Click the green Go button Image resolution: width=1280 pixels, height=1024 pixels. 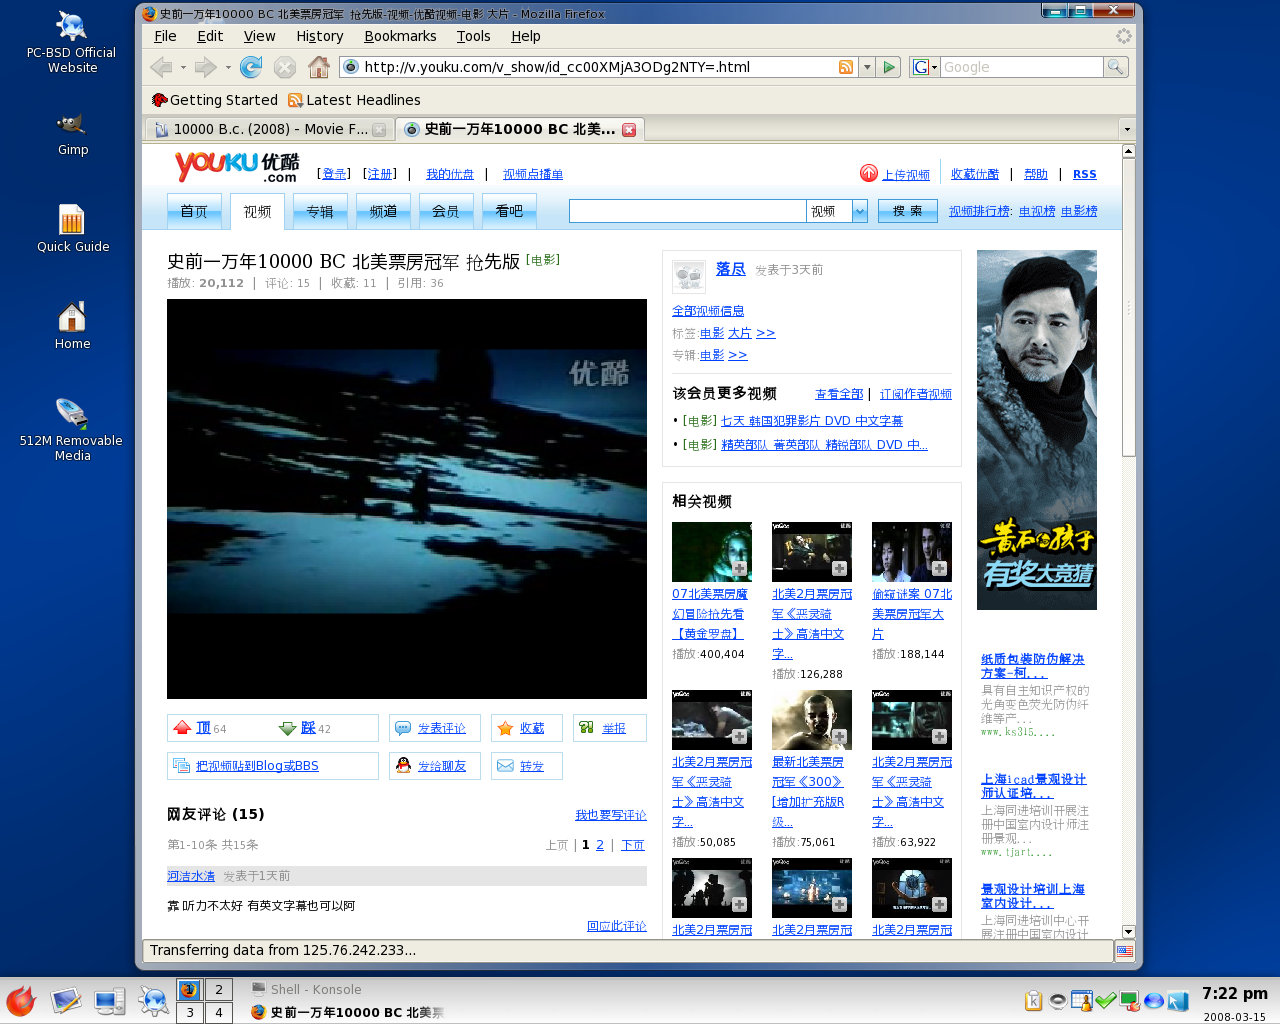click(x=889, y=67)
